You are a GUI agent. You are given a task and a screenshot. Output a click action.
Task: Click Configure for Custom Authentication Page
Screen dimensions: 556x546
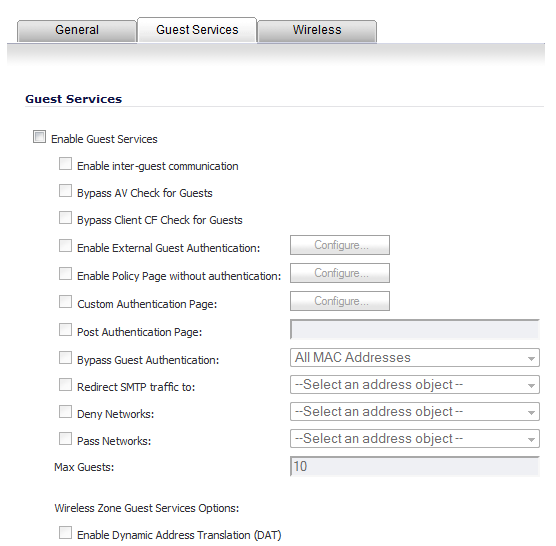tap(340, 301)
